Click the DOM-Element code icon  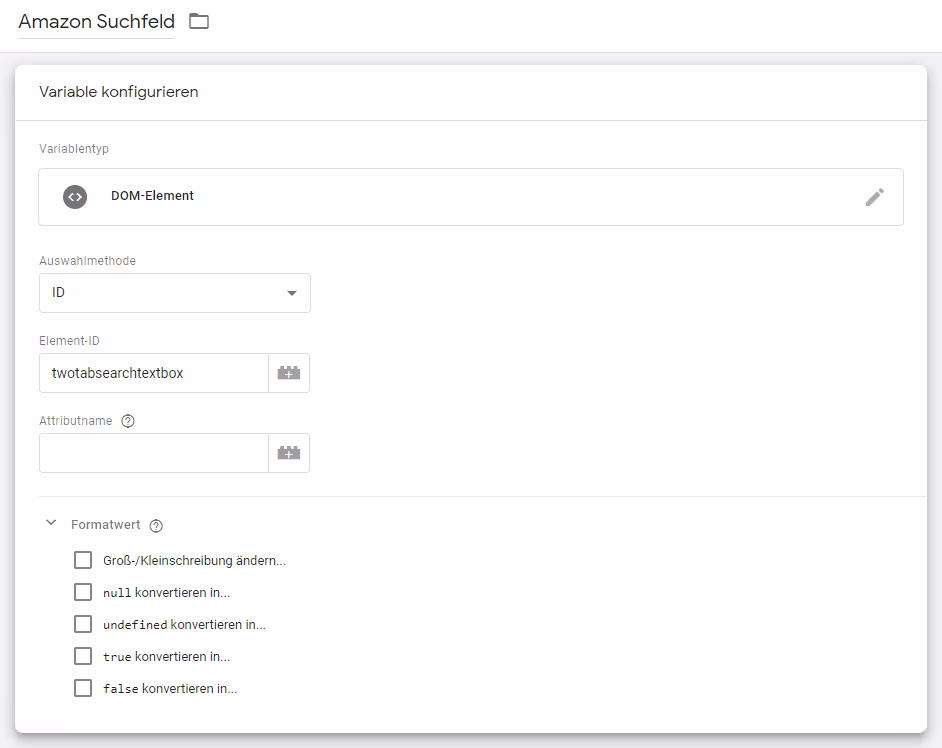[x=75, y=197]
